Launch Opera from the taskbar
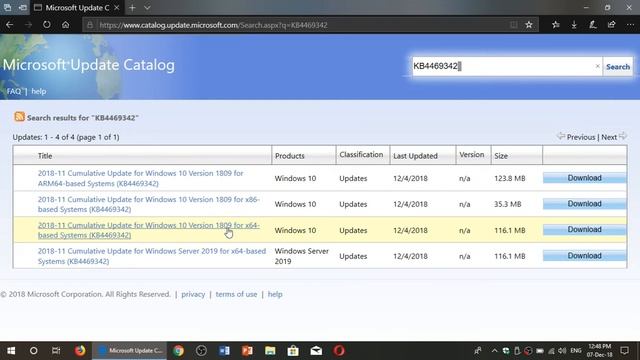Screen dimensions: 640x360 click(x=339, y=351)
